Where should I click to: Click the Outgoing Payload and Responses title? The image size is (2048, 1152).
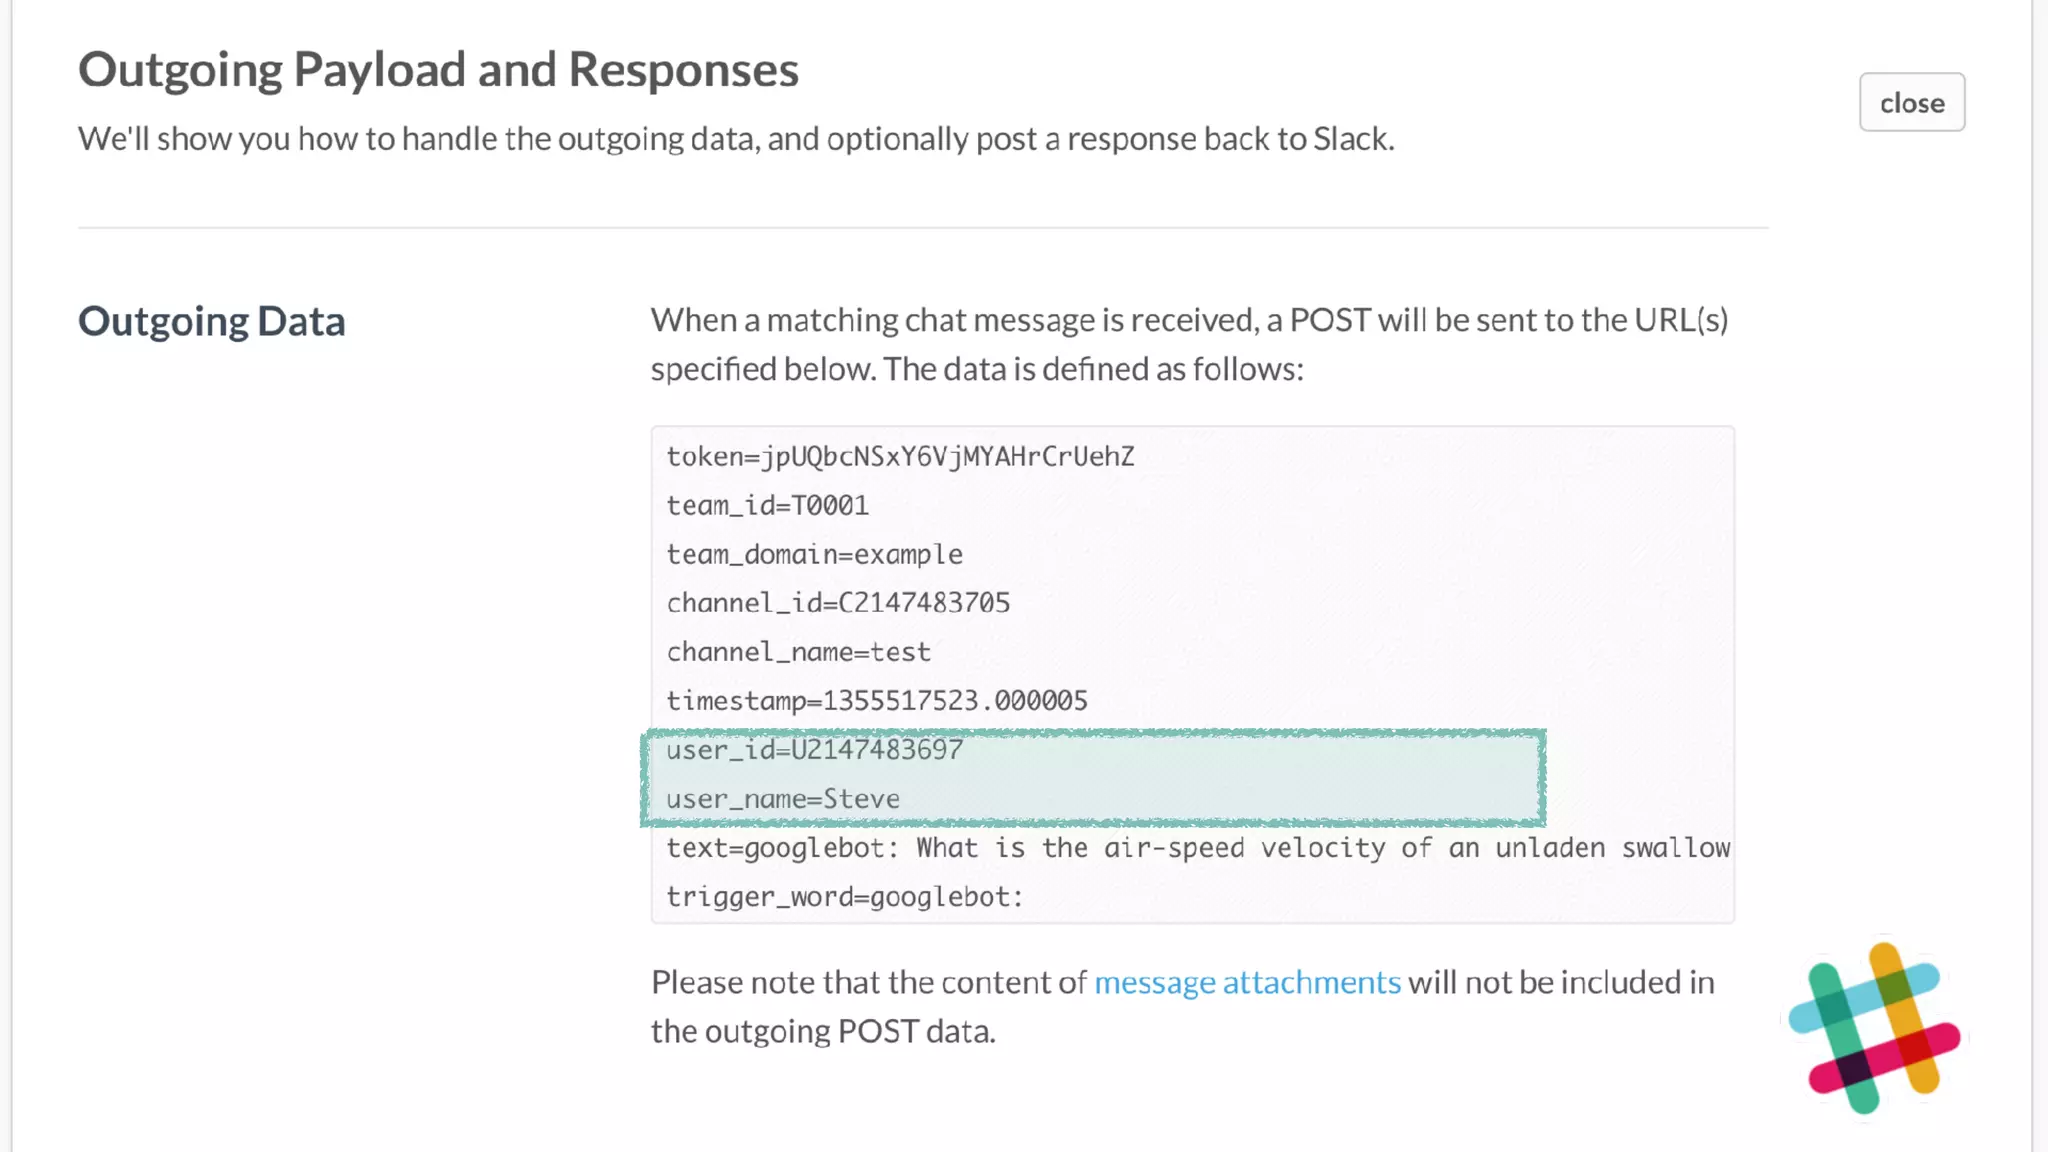point(438,70)
